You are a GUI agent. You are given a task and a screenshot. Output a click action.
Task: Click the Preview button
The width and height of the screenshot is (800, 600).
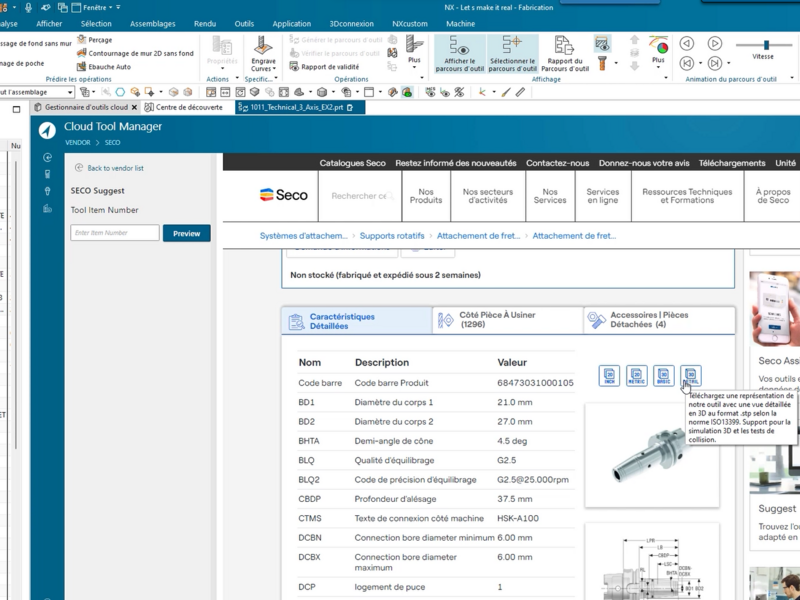pyautogui.click(x=187, y=233)
